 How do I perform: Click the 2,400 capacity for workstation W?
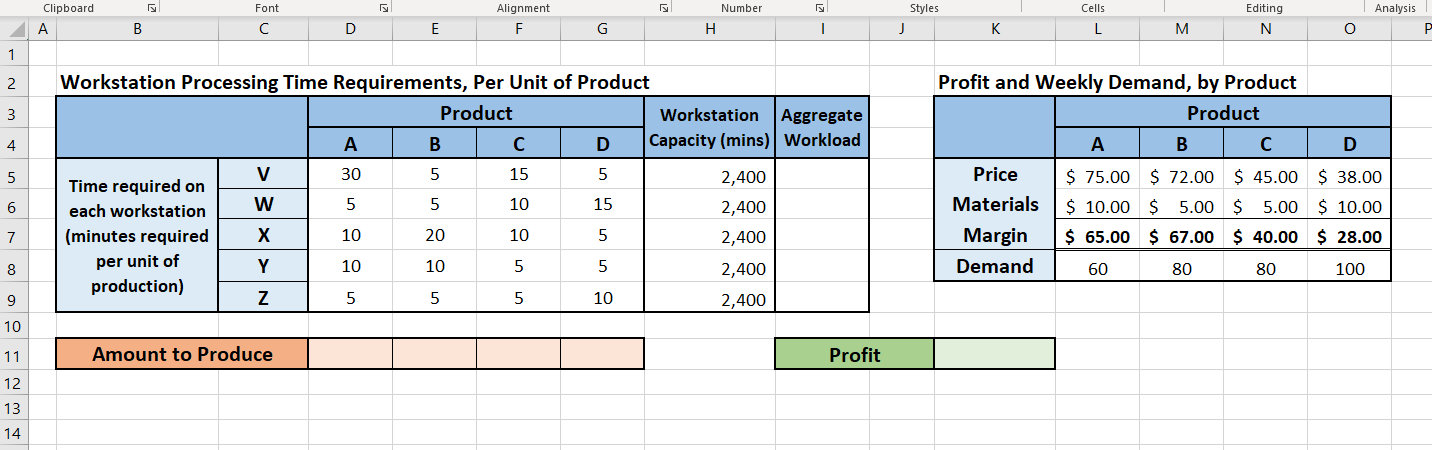(710, 206)
